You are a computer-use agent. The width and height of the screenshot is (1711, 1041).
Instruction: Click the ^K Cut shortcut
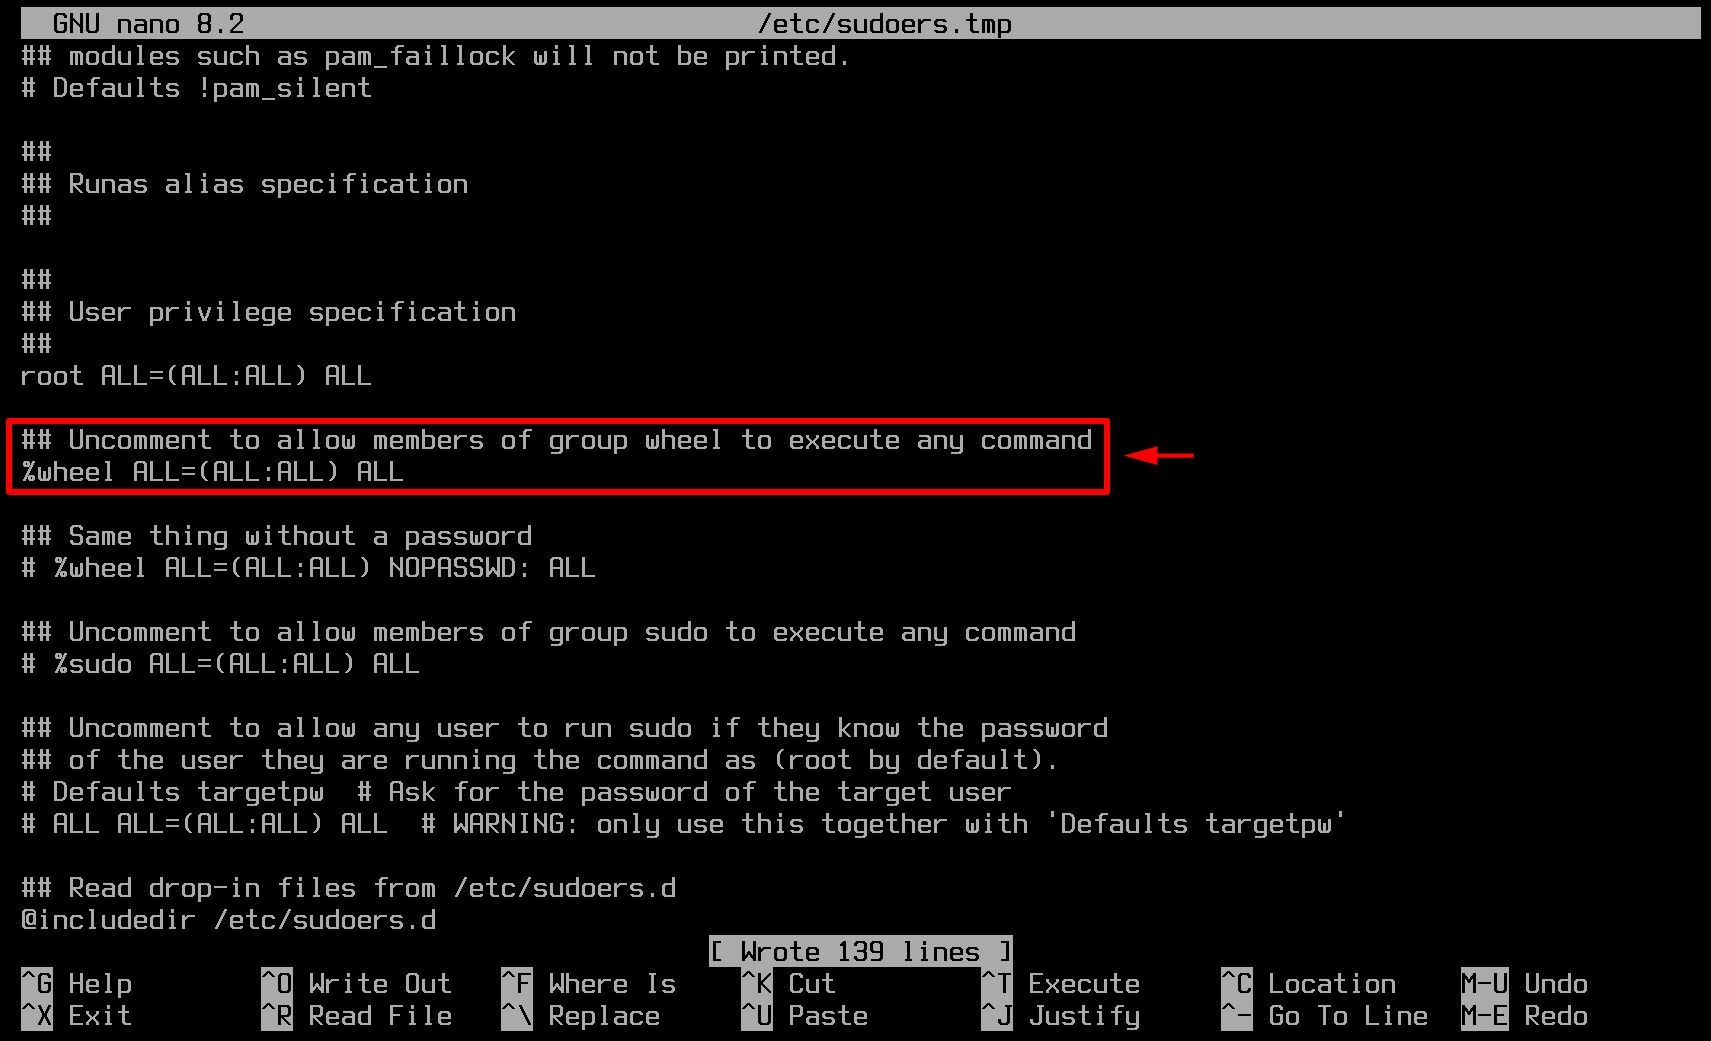[x=788, y=984]
